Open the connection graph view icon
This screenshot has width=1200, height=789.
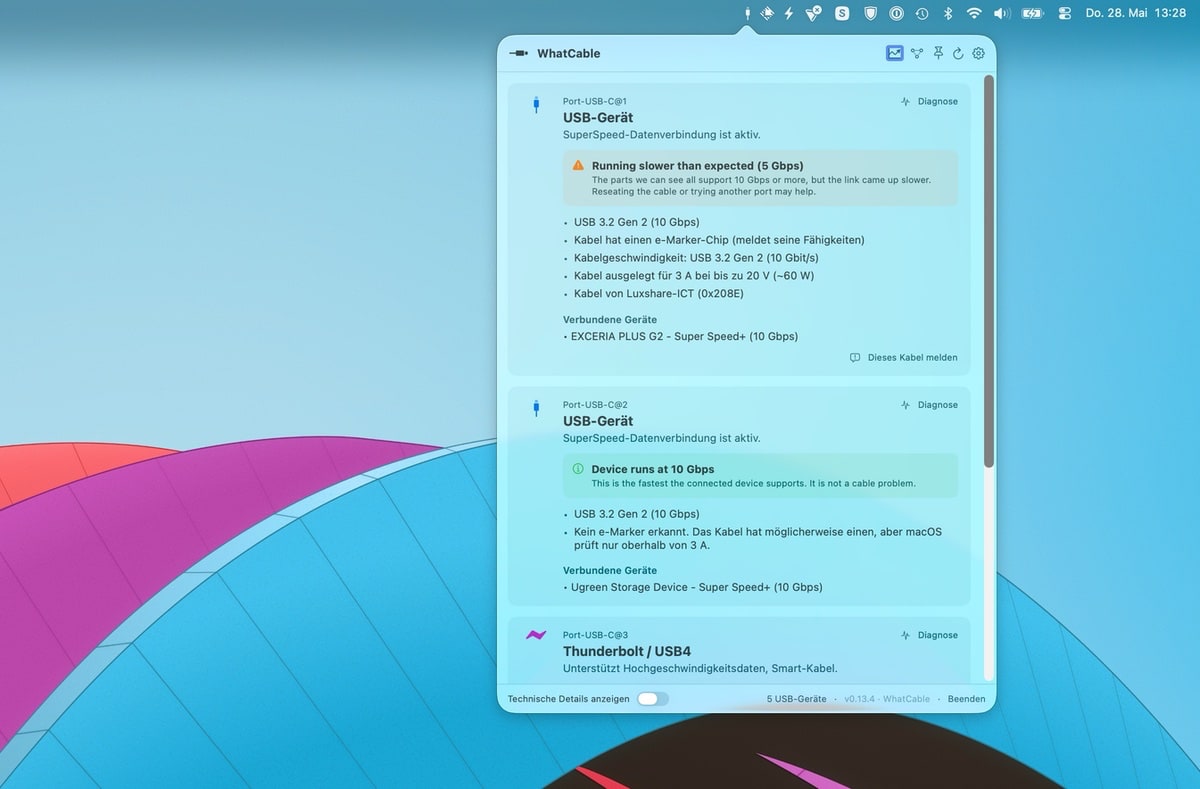coord(917,53)
